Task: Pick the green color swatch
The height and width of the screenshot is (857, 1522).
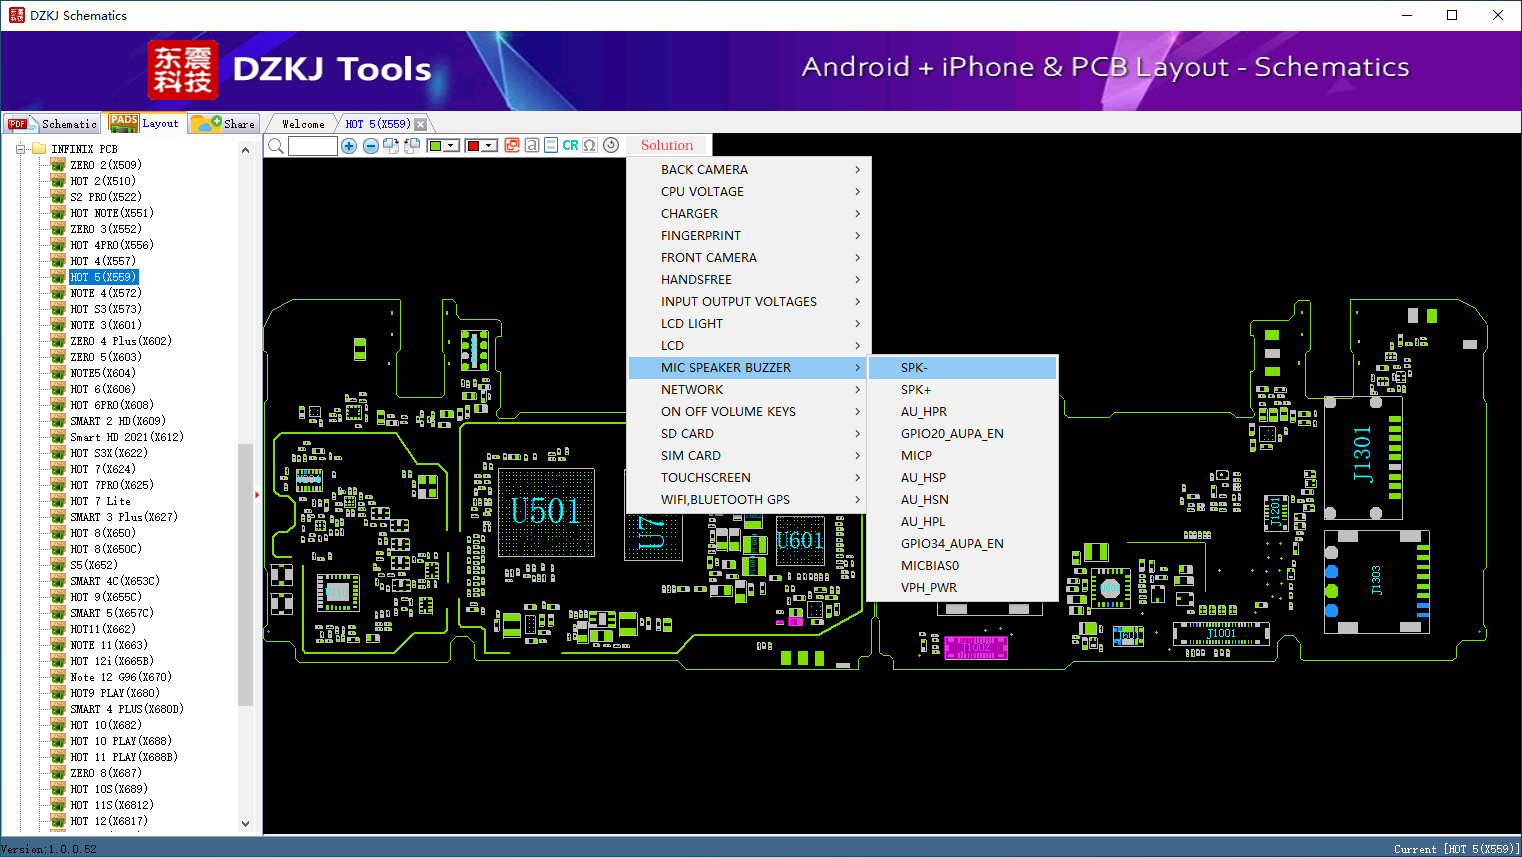Action: click(x=435, y=146)
